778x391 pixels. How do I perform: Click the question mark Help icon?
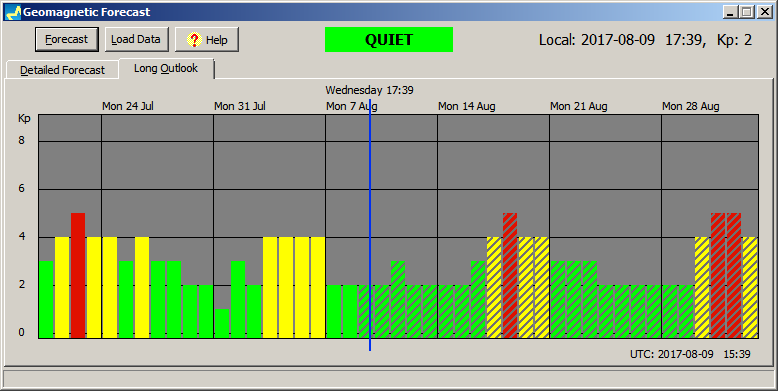pos(194,40)
